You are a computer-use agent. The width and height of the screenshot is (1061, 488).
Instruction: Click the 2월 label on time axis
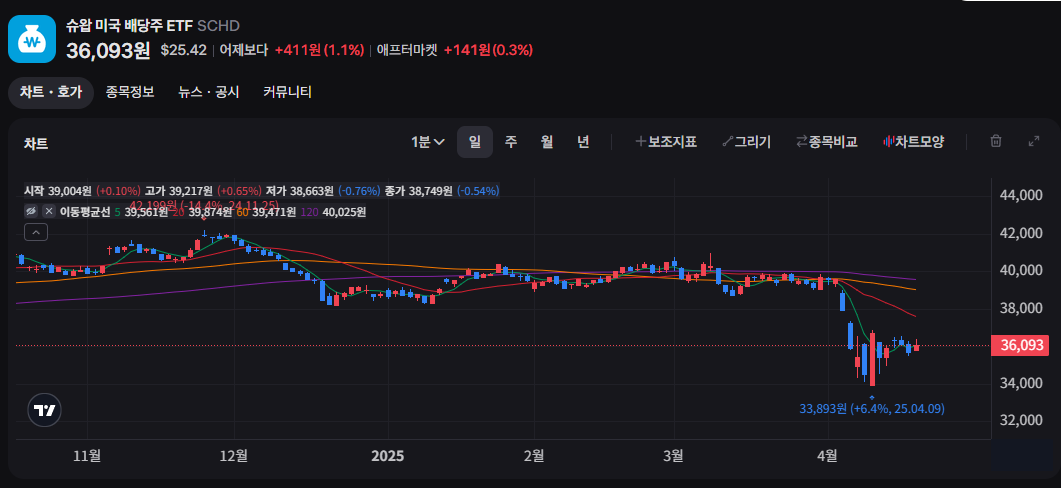coord(534,456)
